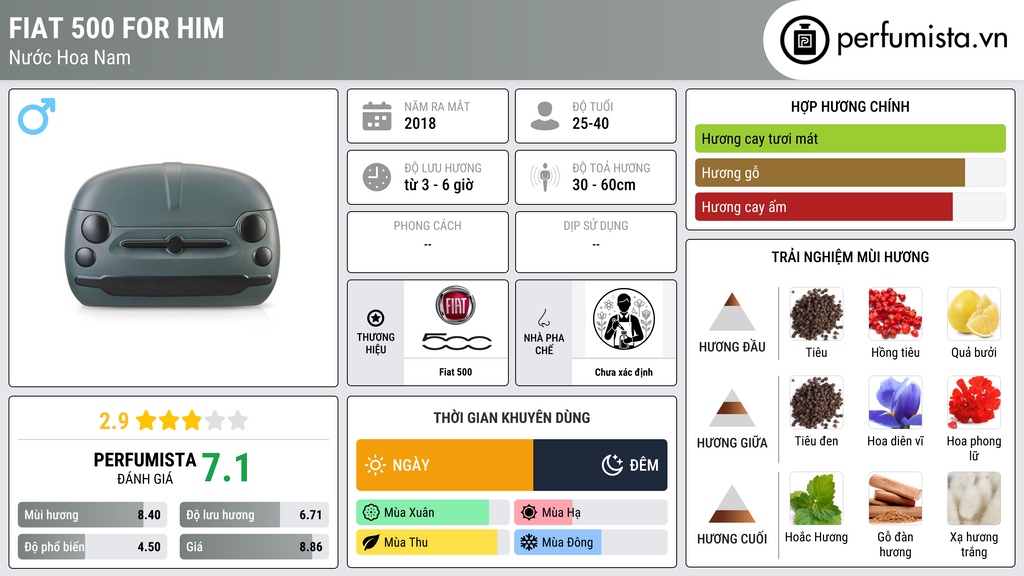Click the orange Ngày daytime segment
The image size is (1024, 576).
(445, 465)
